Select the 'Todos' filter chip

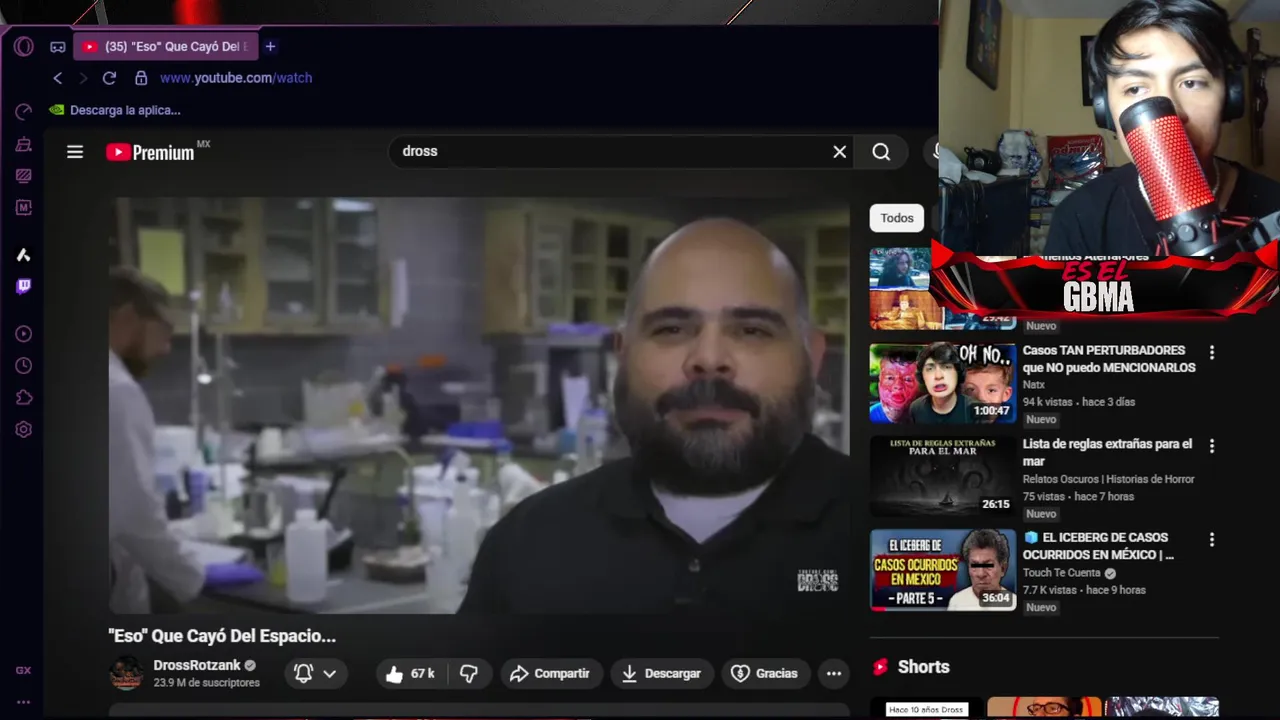pos(897,218)
